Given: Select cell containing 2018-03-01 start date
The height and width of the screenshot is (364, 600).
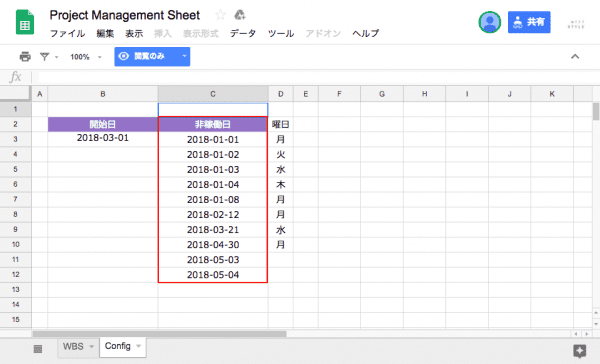Looking at the screenshot, I should [x=103, y=139].
